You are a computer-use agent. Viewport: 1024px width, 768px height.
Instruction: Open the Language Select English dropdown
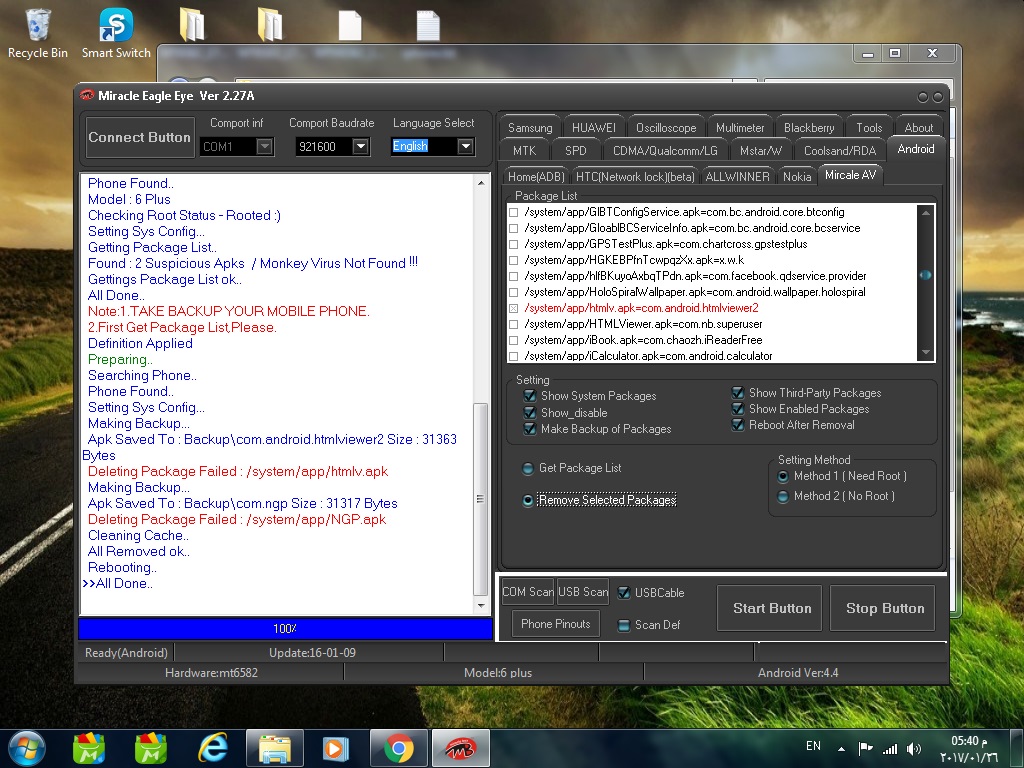465,146
